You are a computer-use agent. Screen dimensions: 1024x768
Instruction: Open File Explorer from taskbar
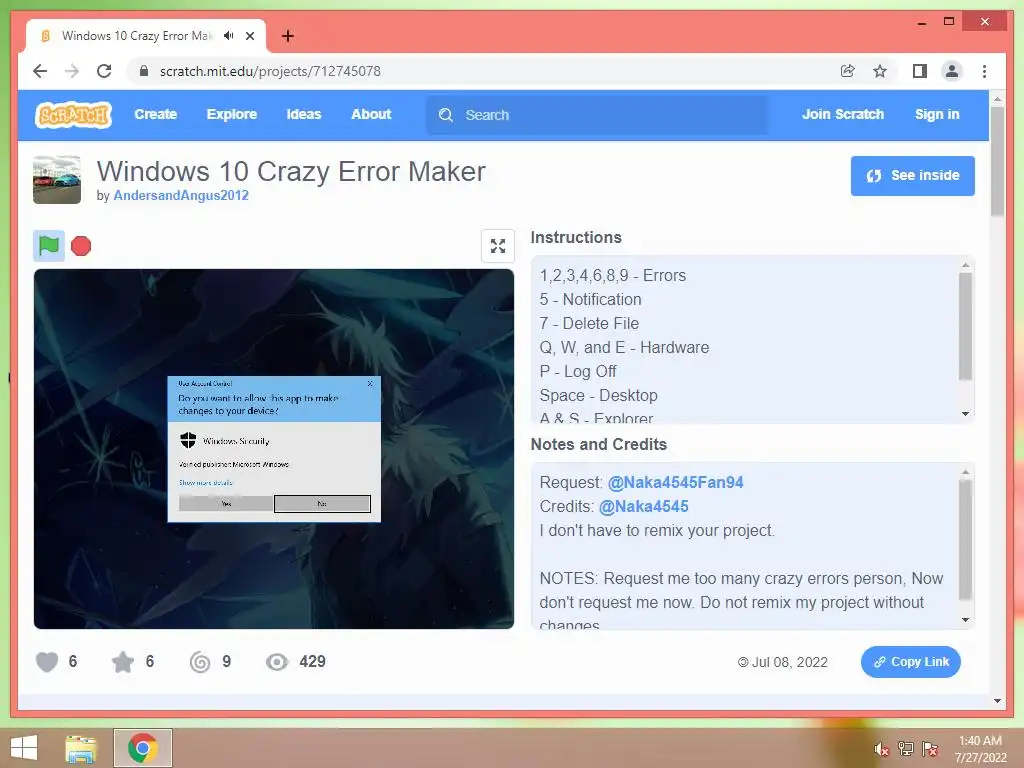[81, 748]
